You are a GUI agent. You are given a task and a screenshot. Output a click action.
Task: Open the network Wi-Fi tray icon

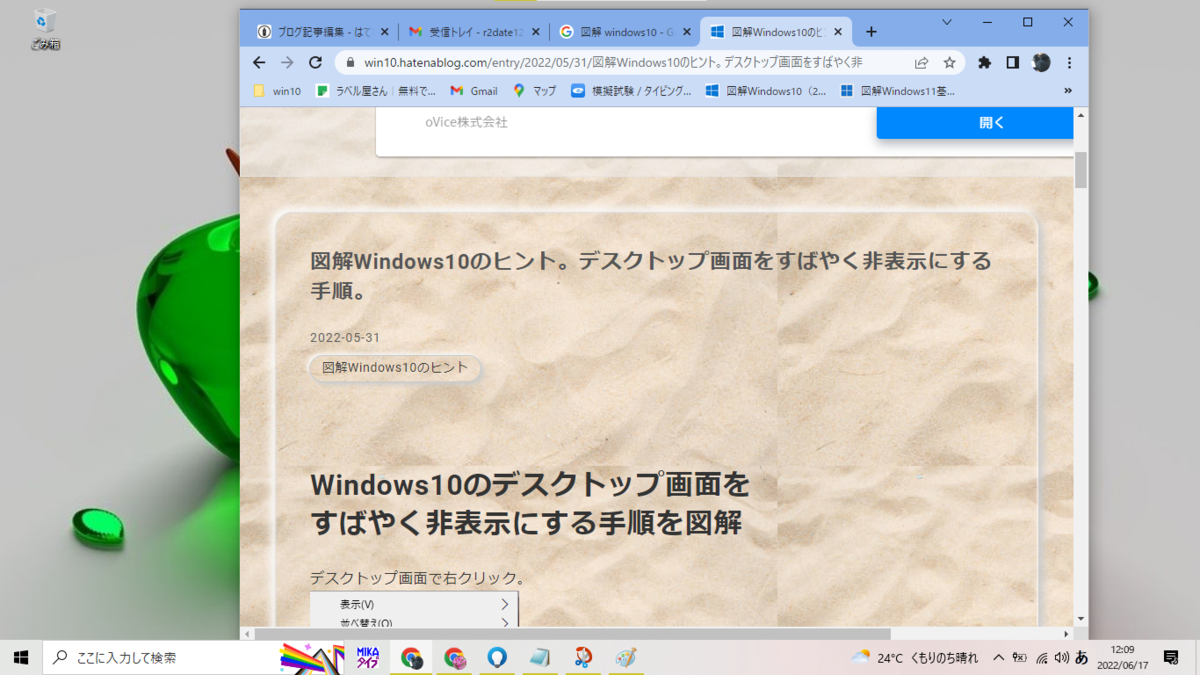click(x=1041, y=658)
